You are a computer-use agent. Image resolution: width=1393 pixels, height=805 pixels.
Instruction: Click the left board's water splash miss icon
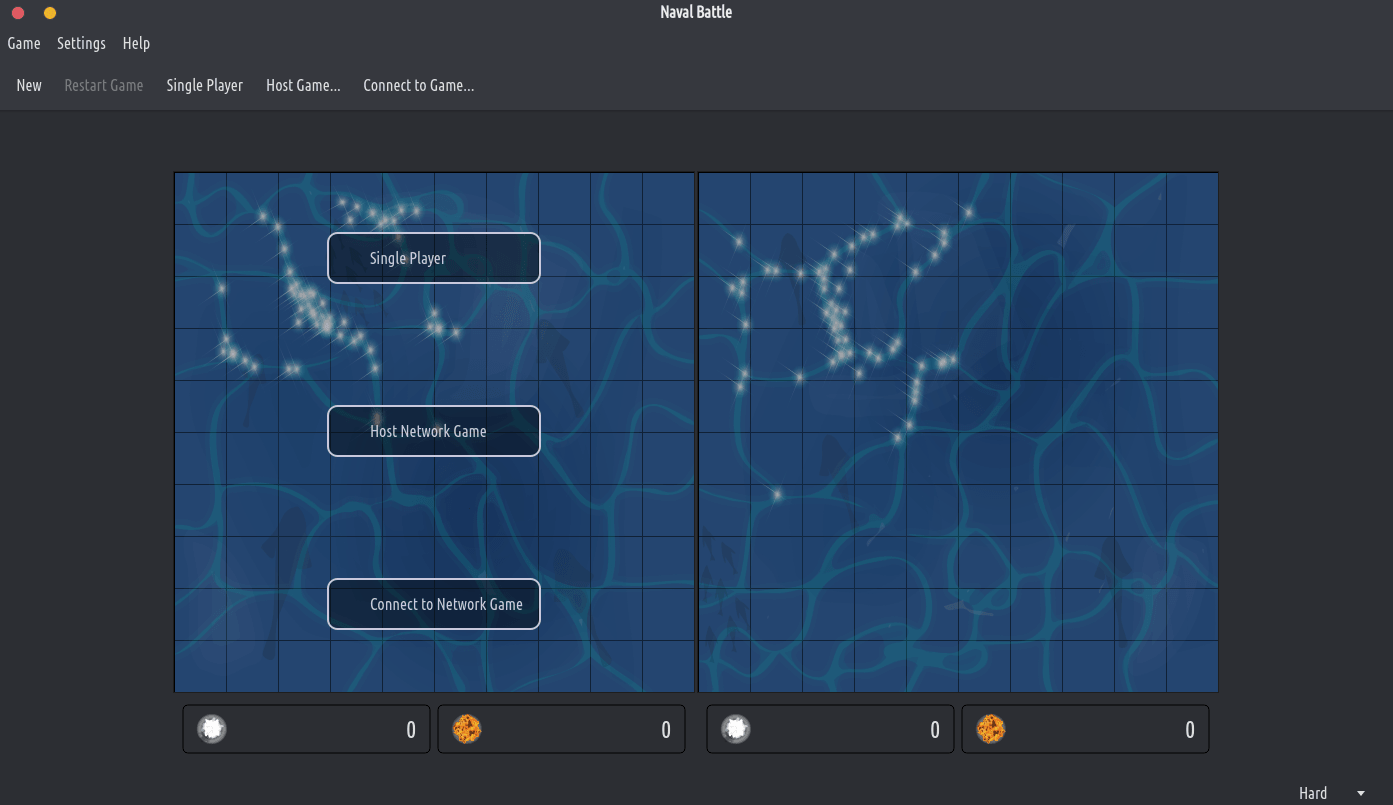(212, 729)
